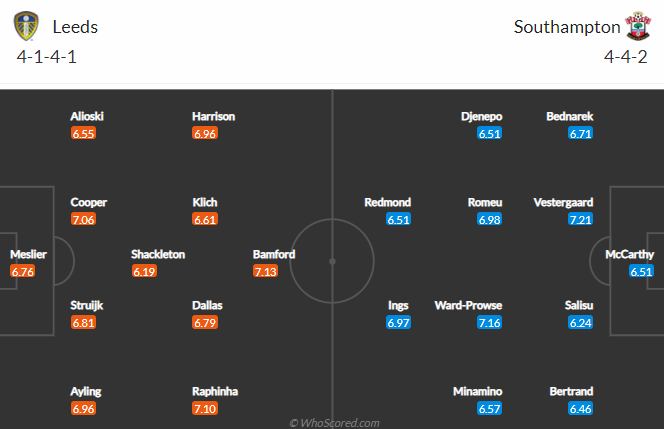664x429 pixels.
Task: Select Cooper's 7.06 rating badge
Action: click(x=83, y=219)
